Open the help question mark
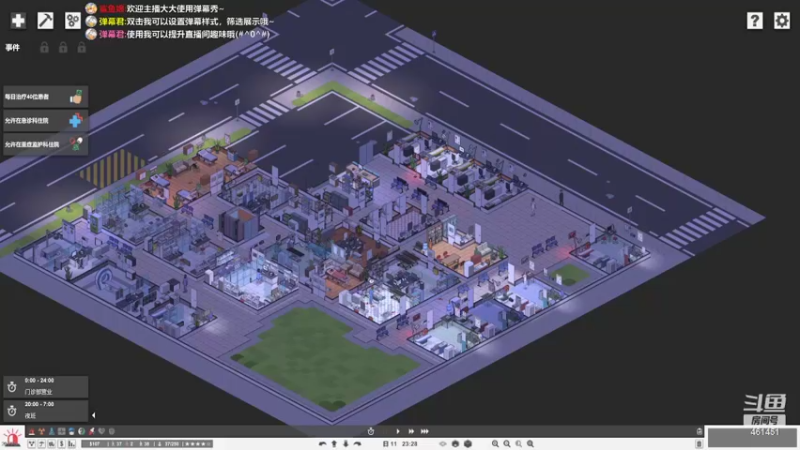 (755, 20)
